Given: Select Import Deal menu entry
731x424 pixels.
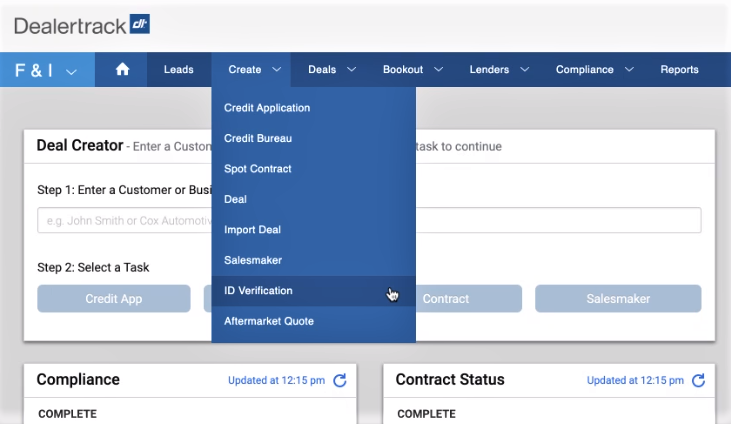Looking at the screenshot, I should click(x=313, y=229).
